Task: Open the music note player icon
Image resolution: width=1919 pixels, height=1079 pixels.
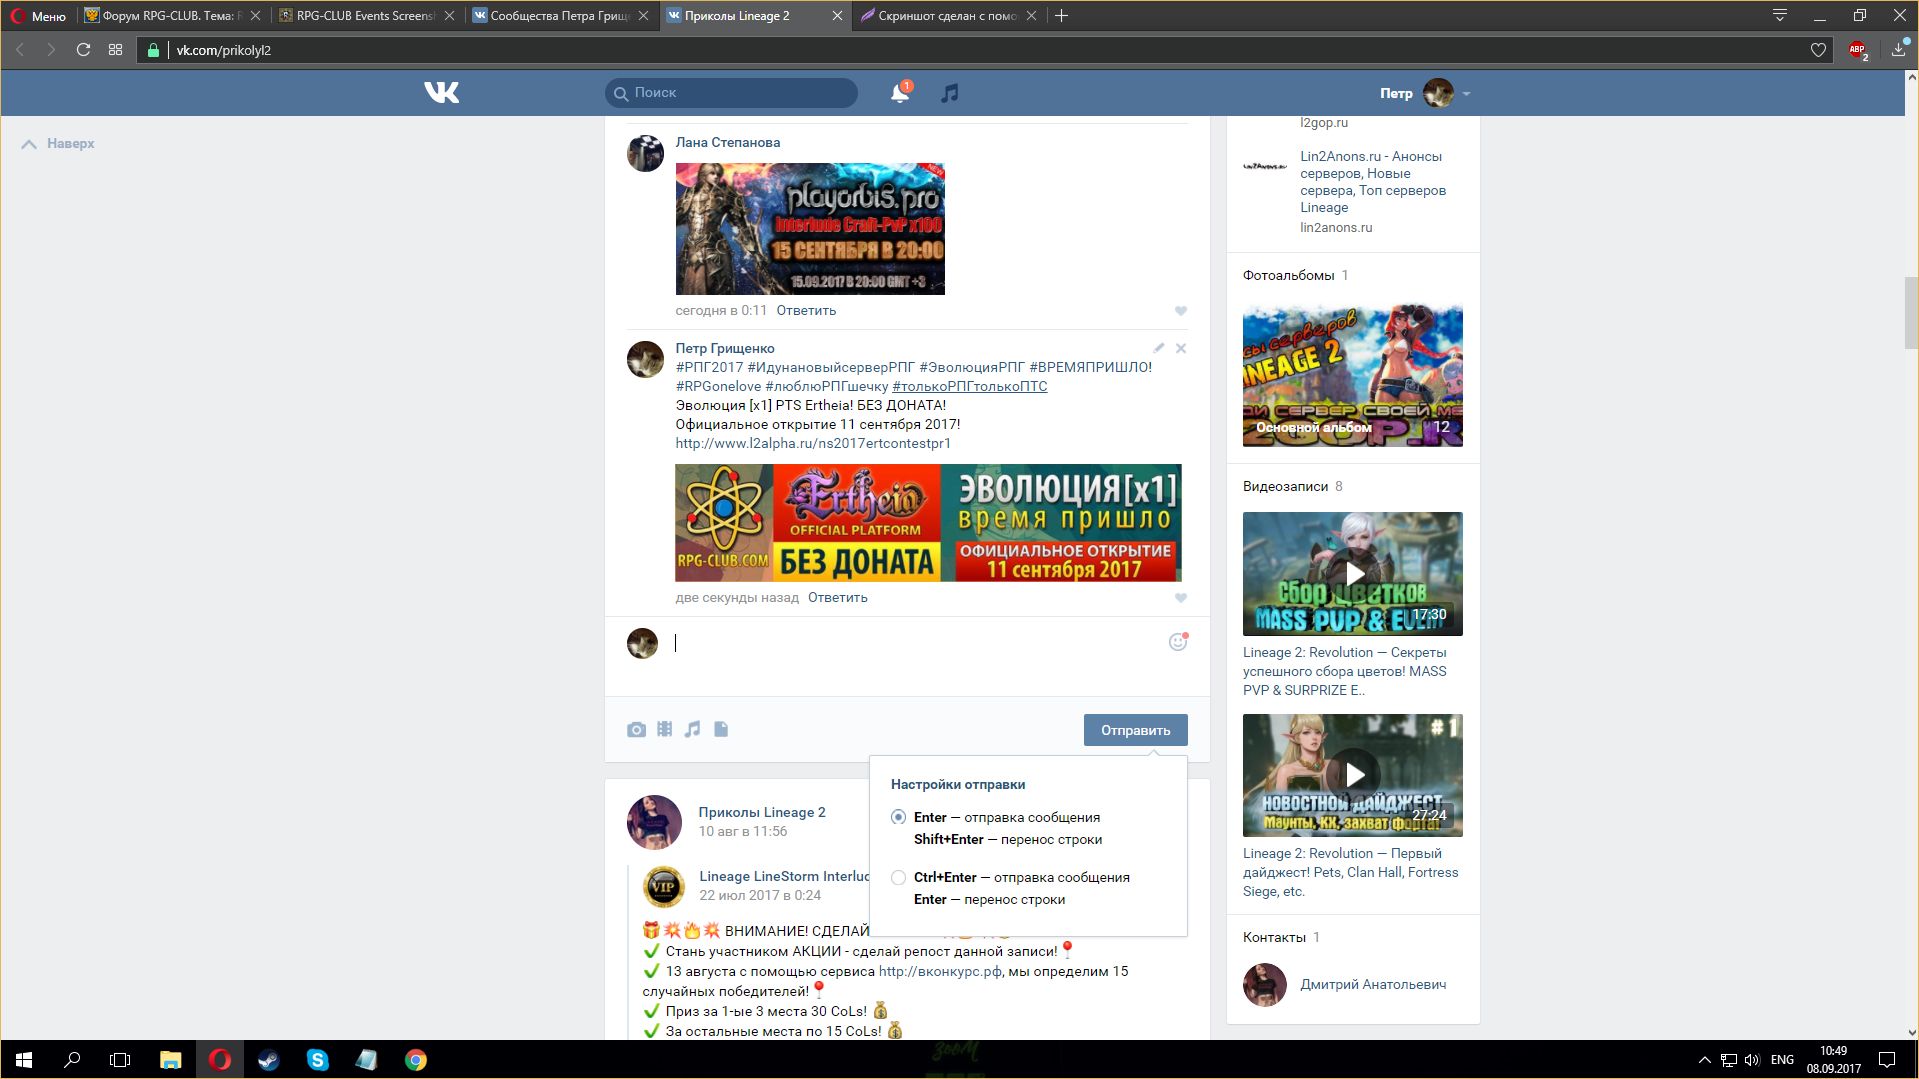Action: (949, 93)
